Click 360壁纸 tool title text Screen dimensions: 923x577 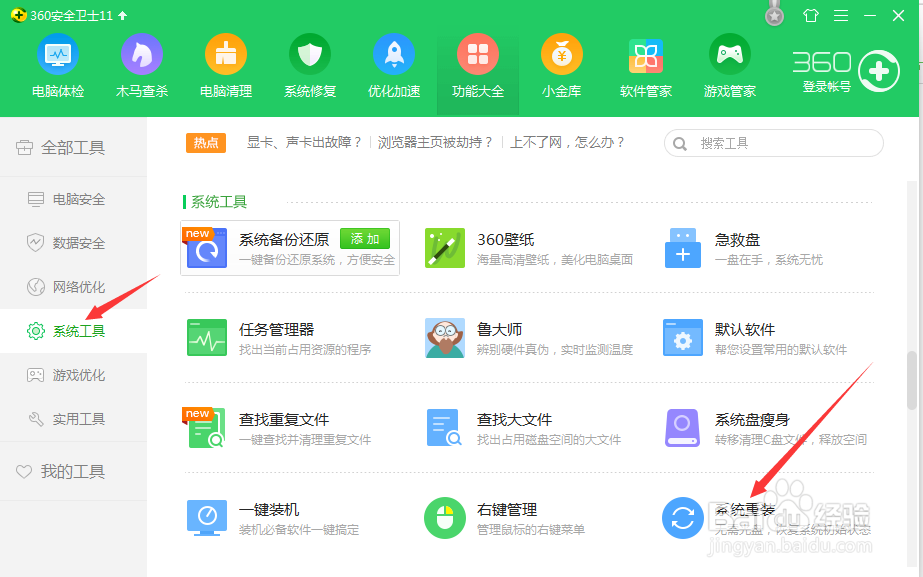506,240
